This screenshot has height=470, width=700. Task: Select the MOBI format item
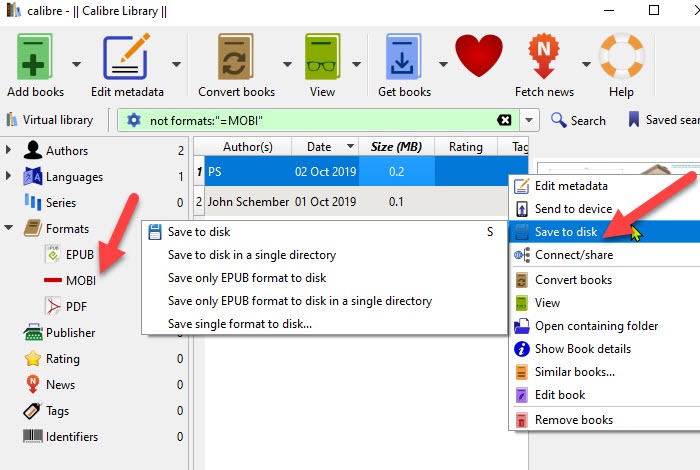(x=81, y=280)
